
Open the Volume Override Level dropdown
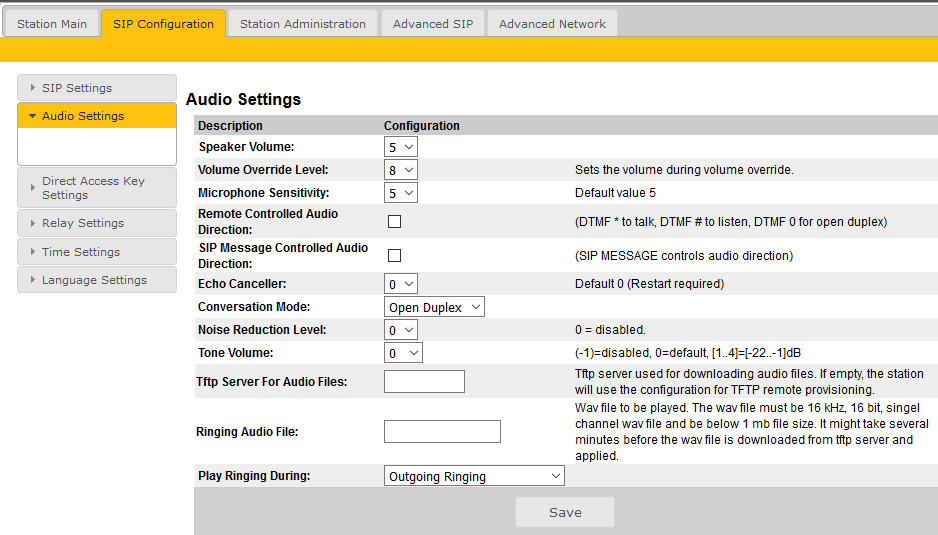pyautogui.click(x=401, y=170)
